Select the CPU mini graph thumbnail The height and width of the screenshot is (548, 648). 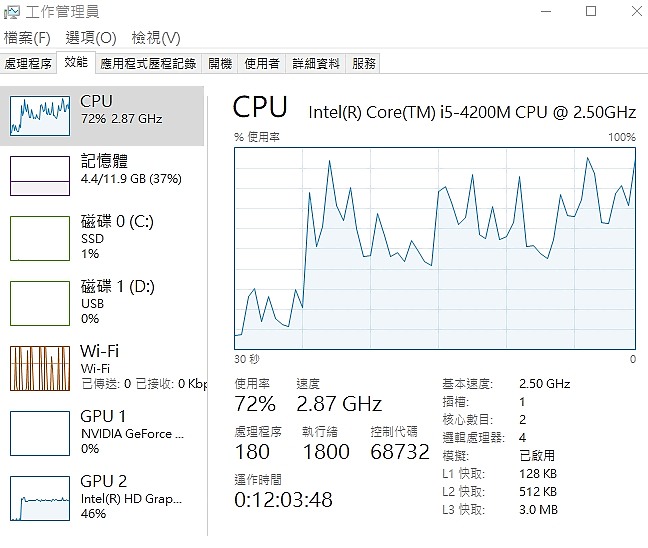click(x=40, y=116)
